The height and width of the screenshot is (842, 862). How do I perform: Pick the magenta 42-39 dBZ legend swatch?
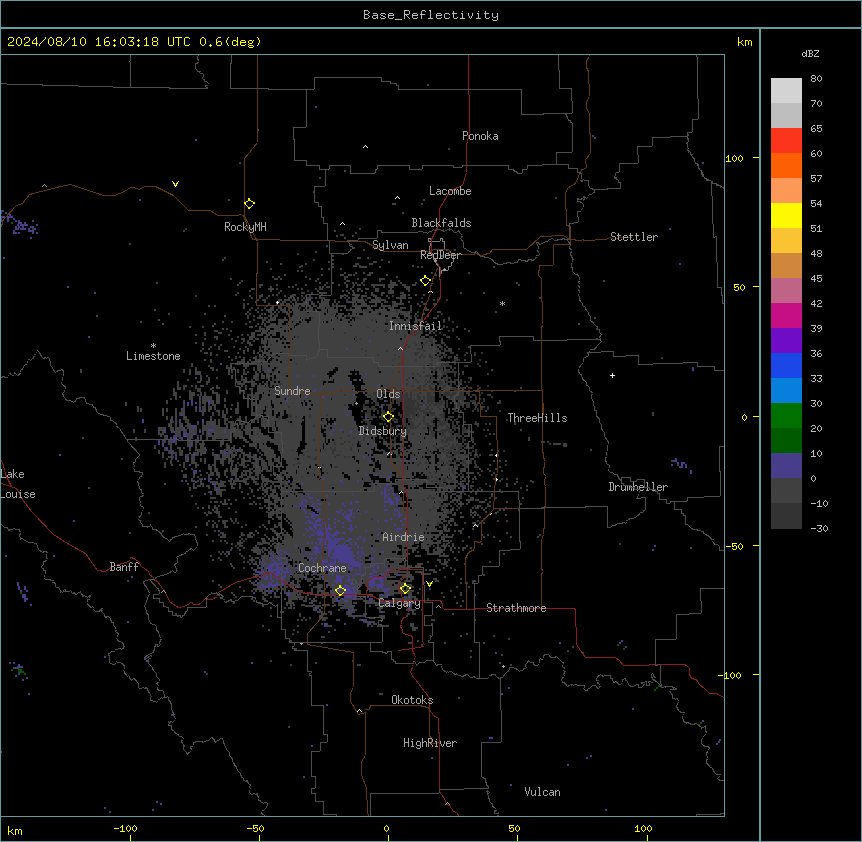point(786,315)
